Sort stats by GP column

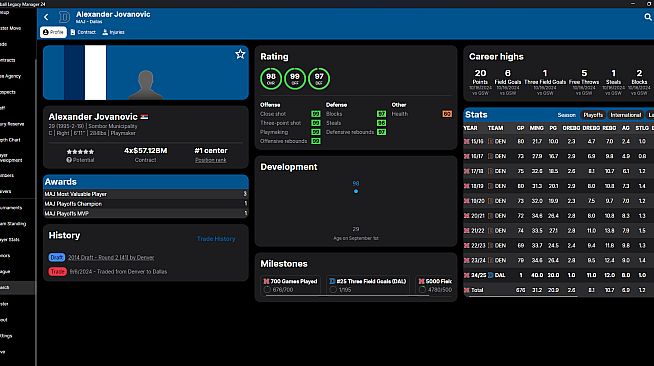(x=520, y=128)
